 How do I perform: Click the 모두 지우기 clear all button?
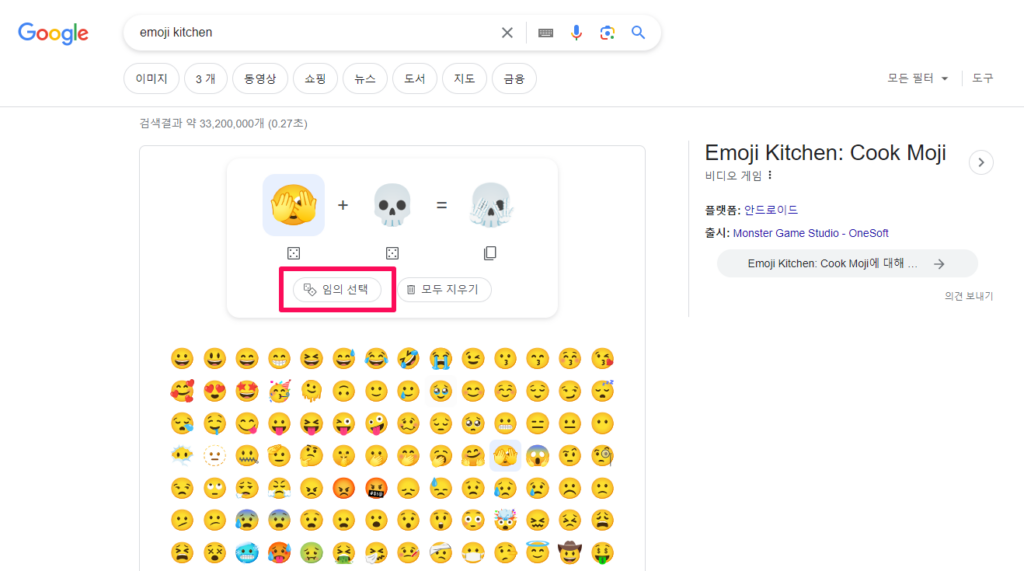444,289
